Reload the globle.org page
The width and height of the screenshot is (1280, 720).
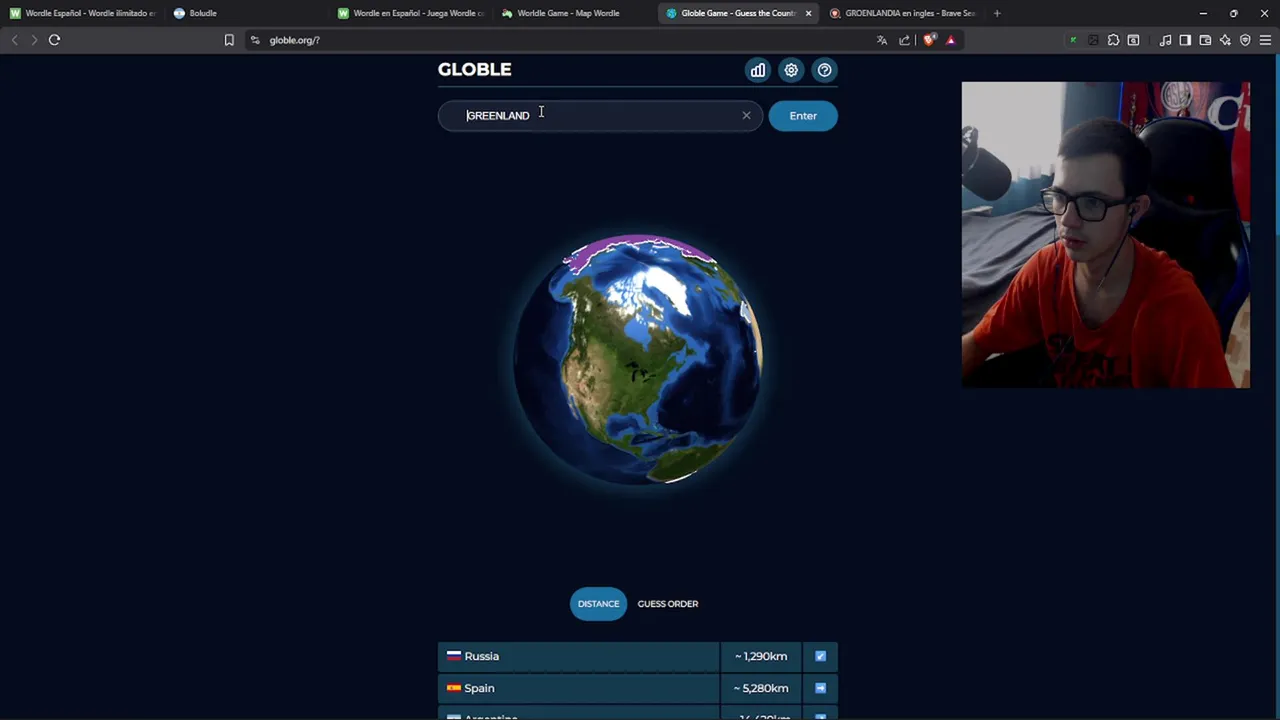[x=54, y=40]
